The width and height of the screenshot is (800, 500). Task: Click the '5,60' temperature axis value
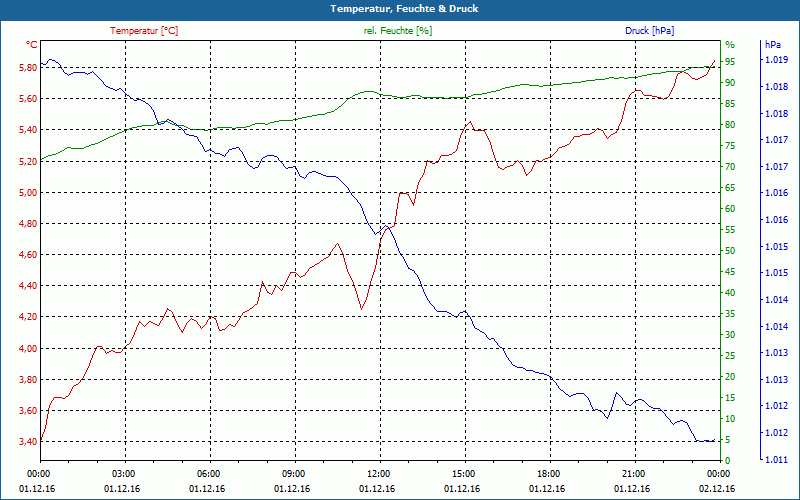pyautogui.click(x=29, y=98)
